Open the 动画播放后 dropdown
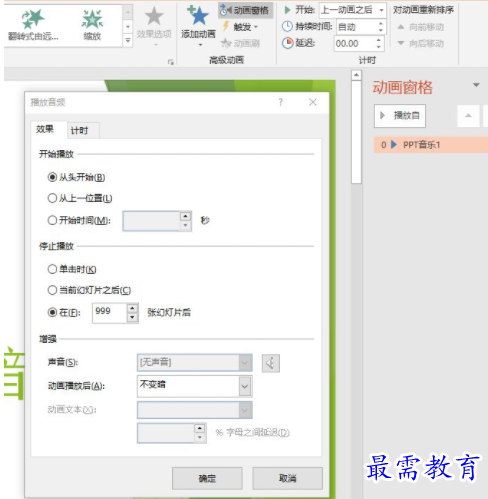 pos(195,386)
